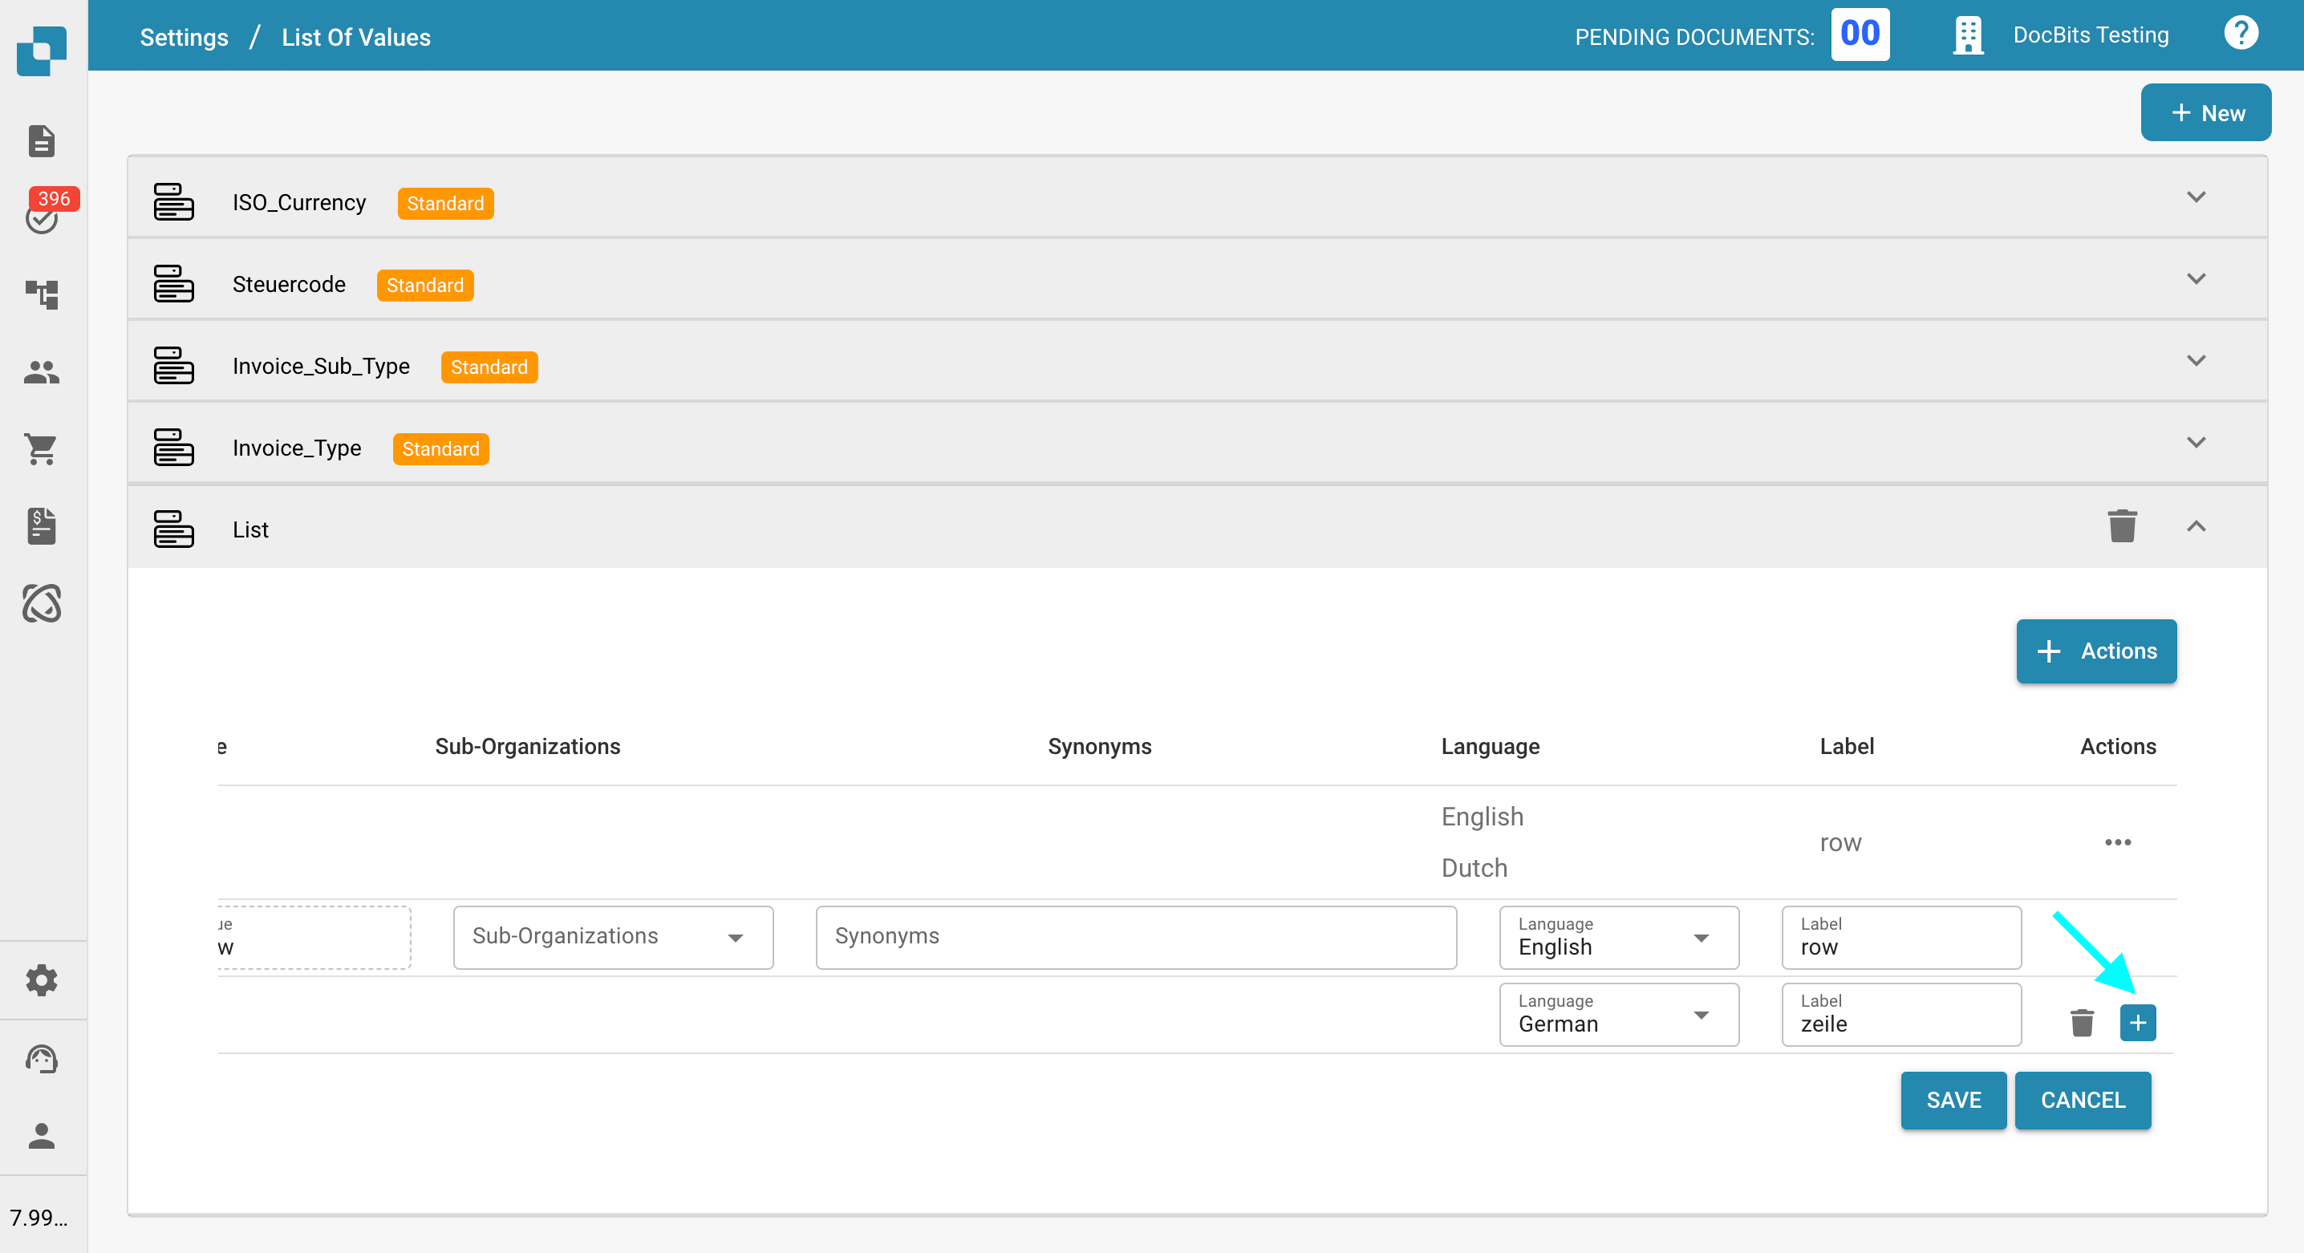2304x1253 pixels.
Task: Open the shopping cart sidebar icon
Action: pos(42,449)
